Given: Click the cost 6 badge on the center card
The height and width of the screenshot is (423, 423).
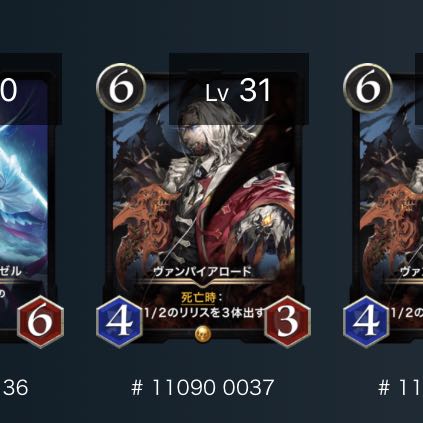Looking at the screenshot, I should pyautogui.click(x=121, y=88).
